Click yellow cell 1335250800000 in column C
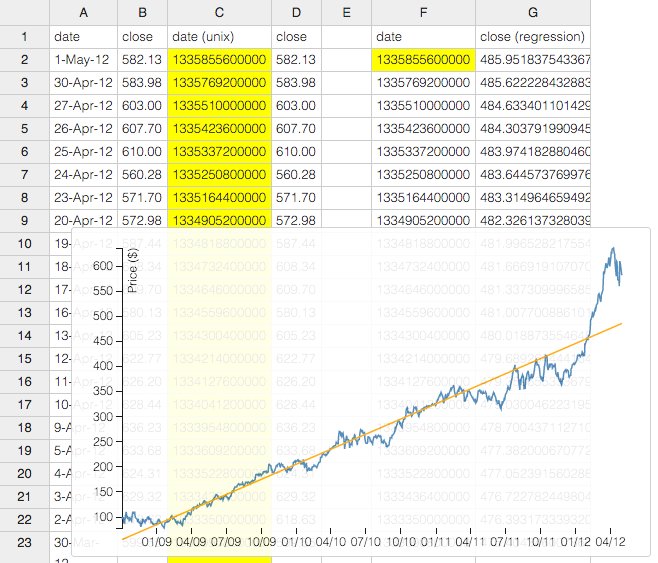The height and width of the screenshot is (563, 658). click(x=219, y=175)
